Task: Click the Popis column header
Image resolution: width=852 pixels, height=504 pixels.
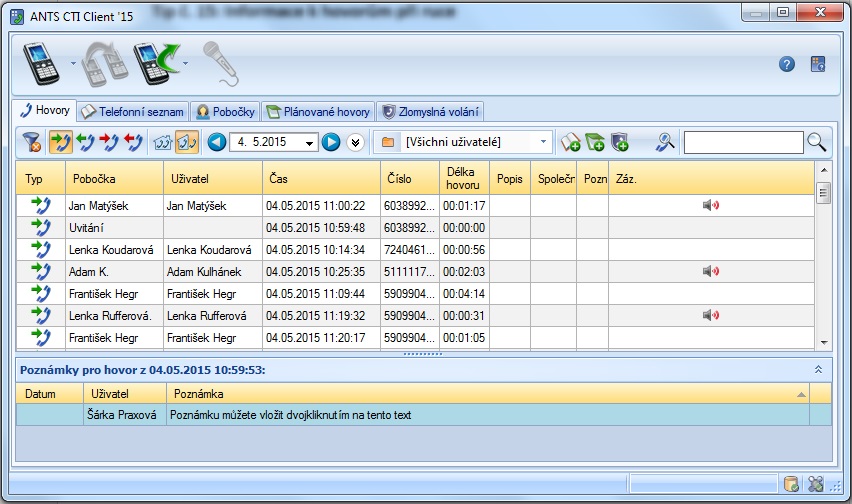Action: pyautogui.click(x=510, y=179)
